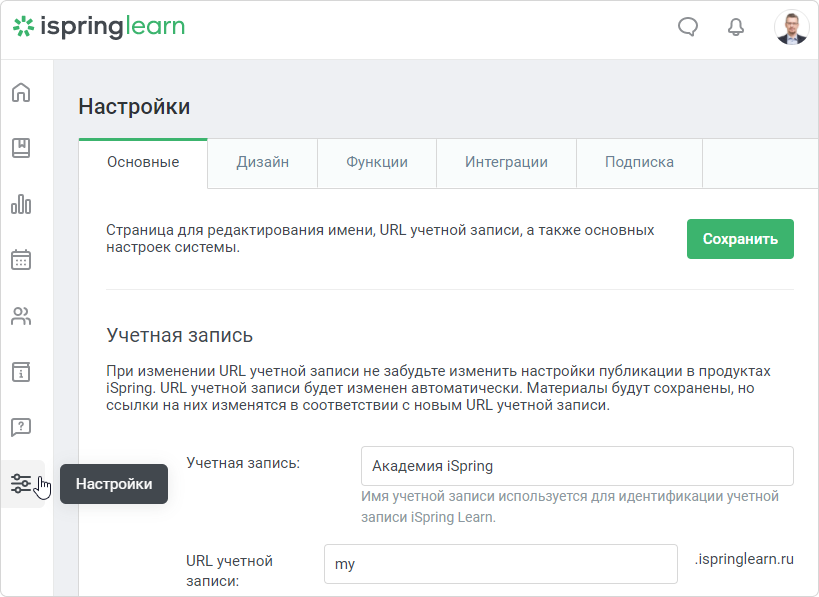Screen dimensions: 819x597
Task: Click the URL учетной записи field
Action: click(501, 564)
